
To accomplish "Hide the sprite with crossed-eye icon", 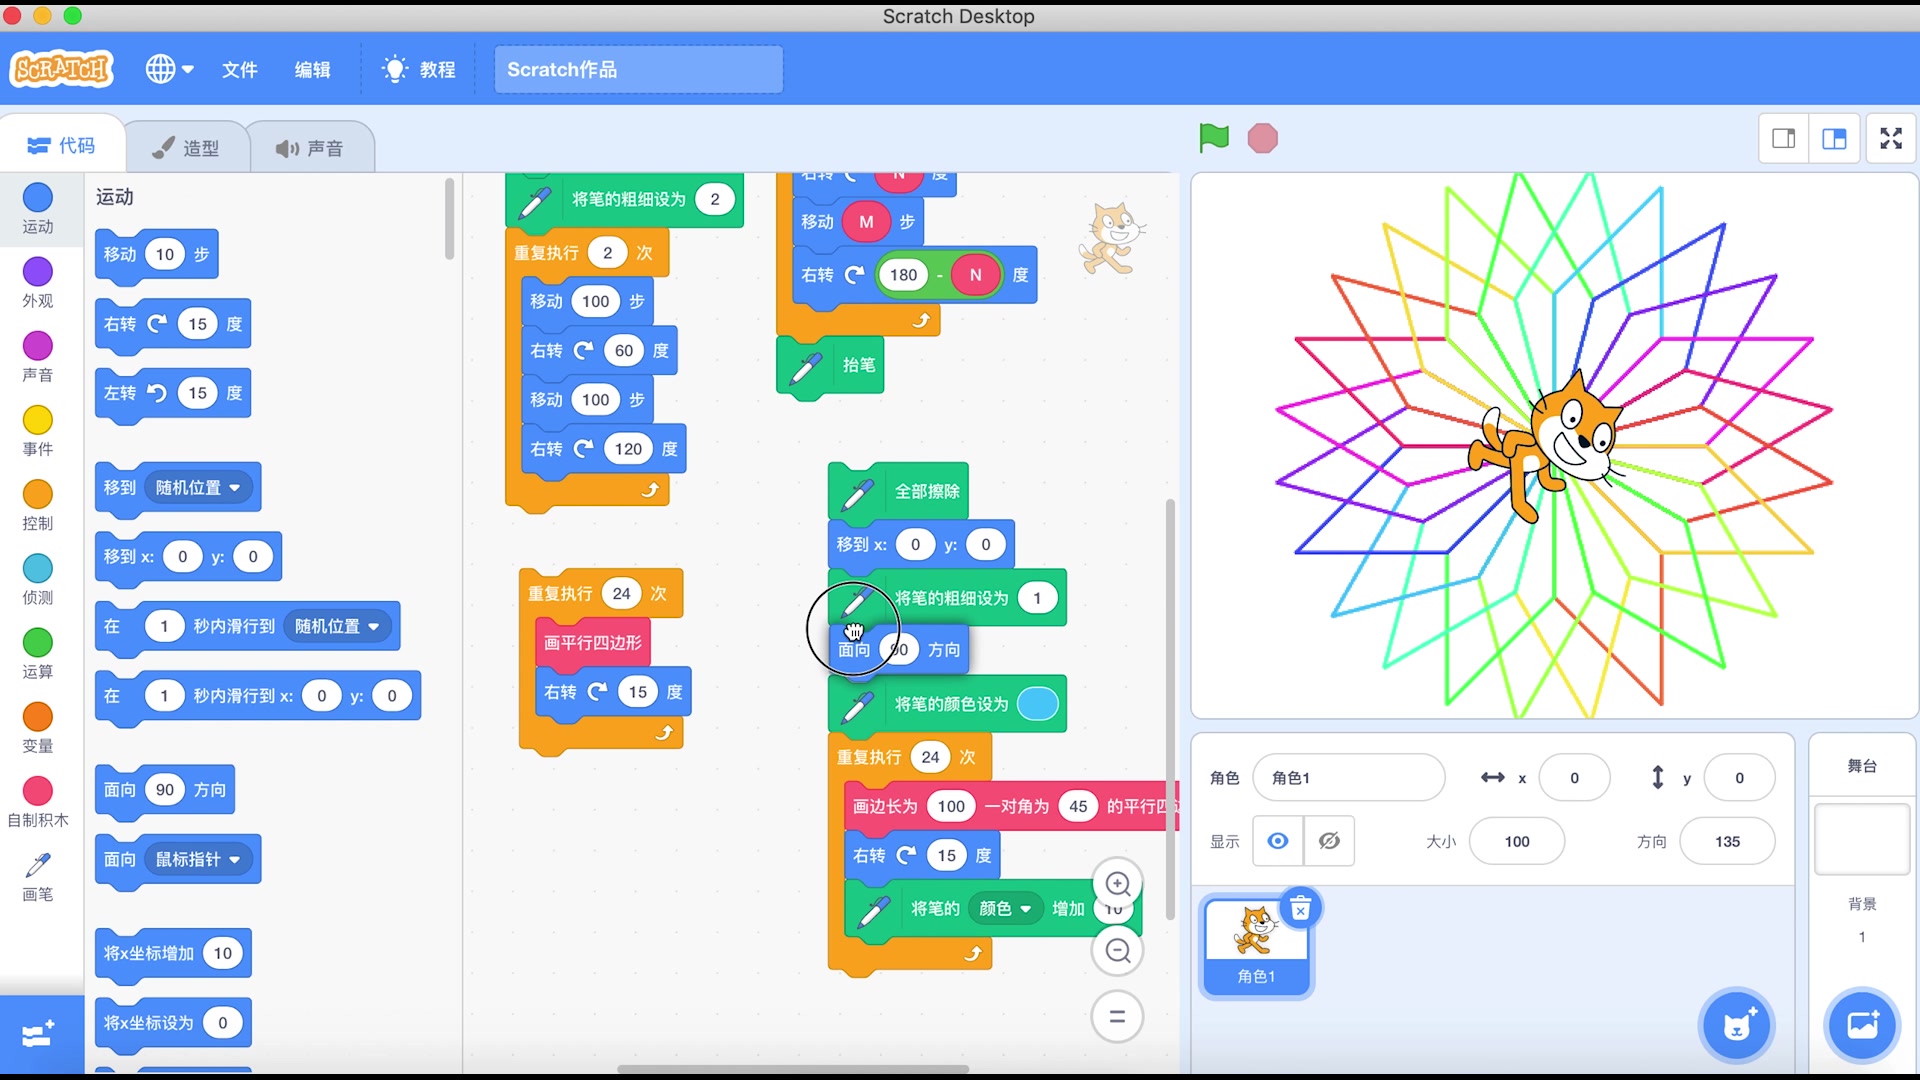I will (1329, 841).
